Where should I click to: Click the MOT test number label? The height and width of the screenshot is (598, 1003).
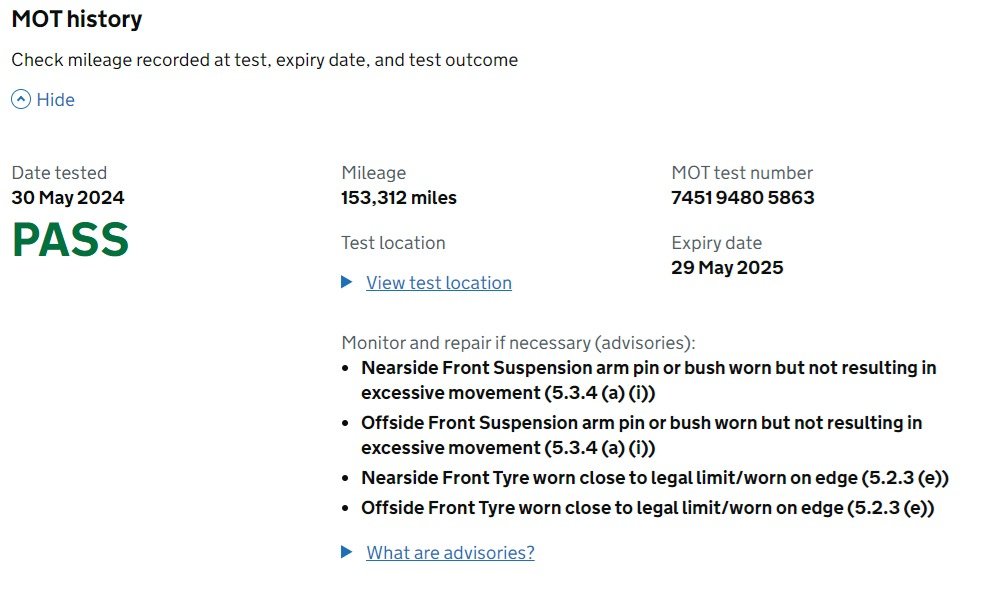coord(742,173)
